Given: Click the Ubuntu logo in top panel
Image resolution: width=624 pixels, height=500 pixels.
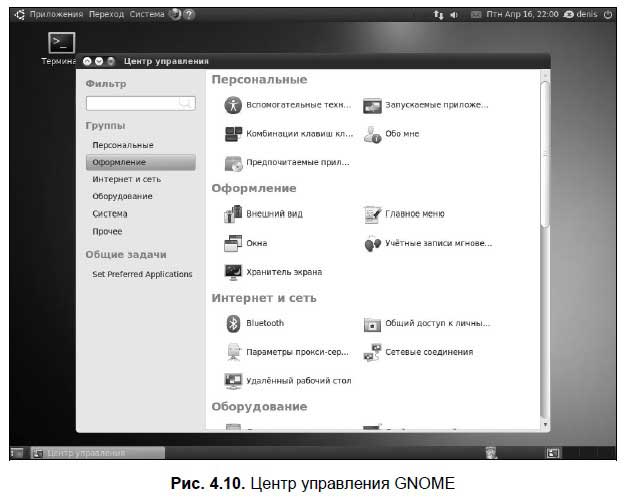Looking at the screenshot, I should tap(20, 15).
